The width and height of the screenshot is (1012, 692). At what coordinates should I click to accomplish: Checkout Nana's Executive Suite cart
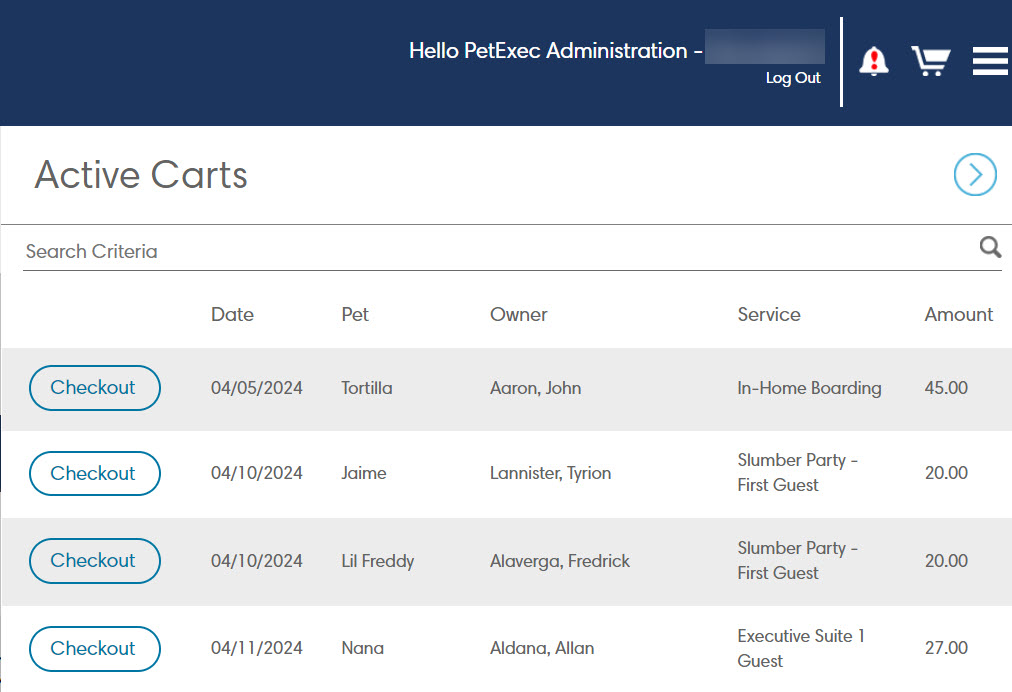94,649
